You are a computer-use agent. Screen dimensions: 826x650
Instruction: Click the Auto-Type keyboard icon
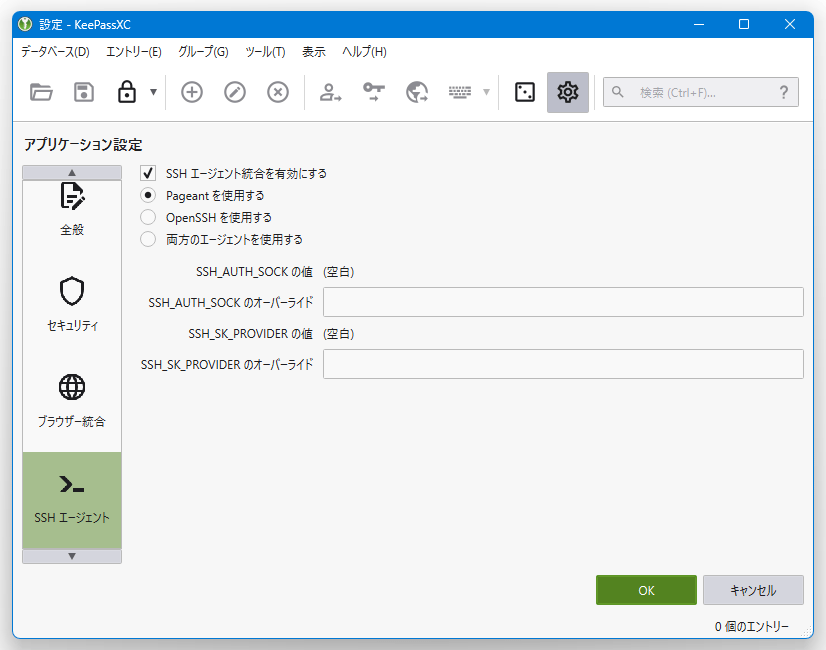pos(460,92)
